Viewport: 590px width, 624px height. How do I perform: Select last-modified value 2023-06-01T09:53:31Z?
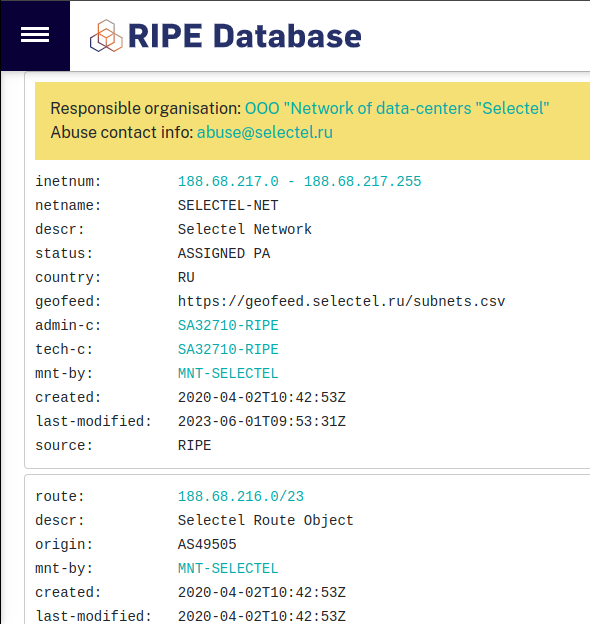(262, 421)
